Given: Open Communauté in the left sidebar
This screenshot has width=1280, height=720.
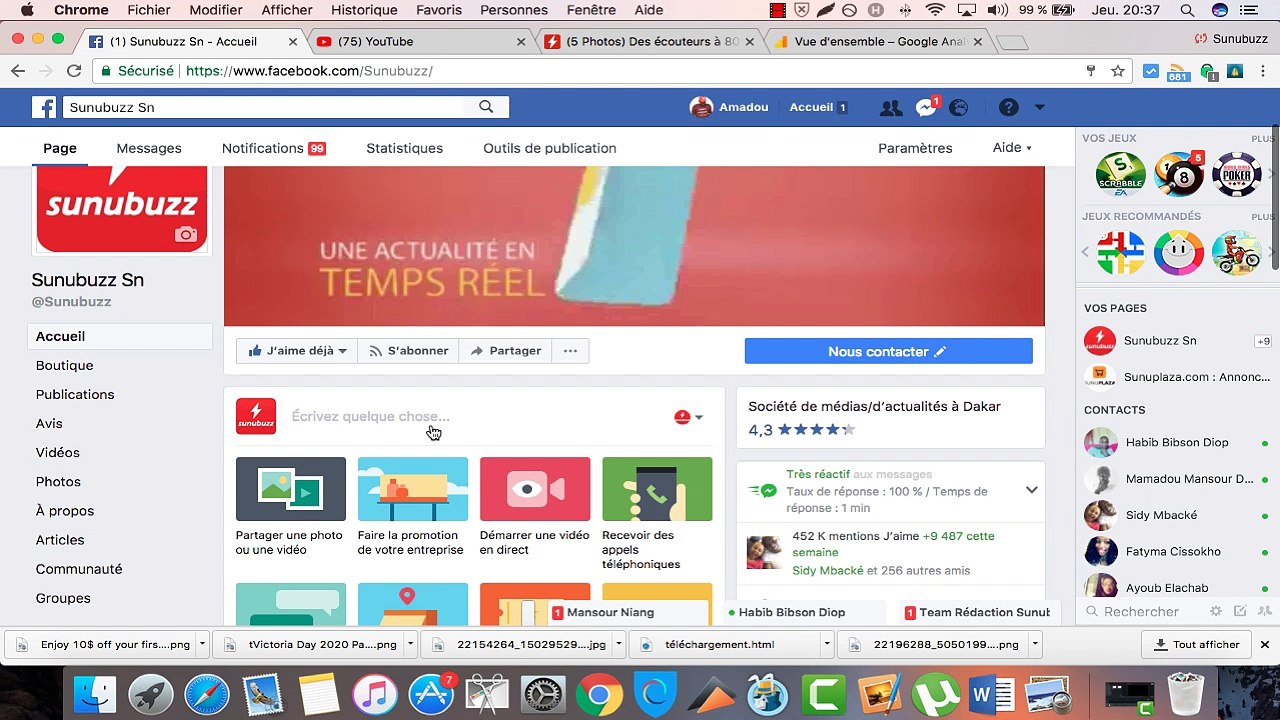Looking at the screenshot, I should (79, 569).
